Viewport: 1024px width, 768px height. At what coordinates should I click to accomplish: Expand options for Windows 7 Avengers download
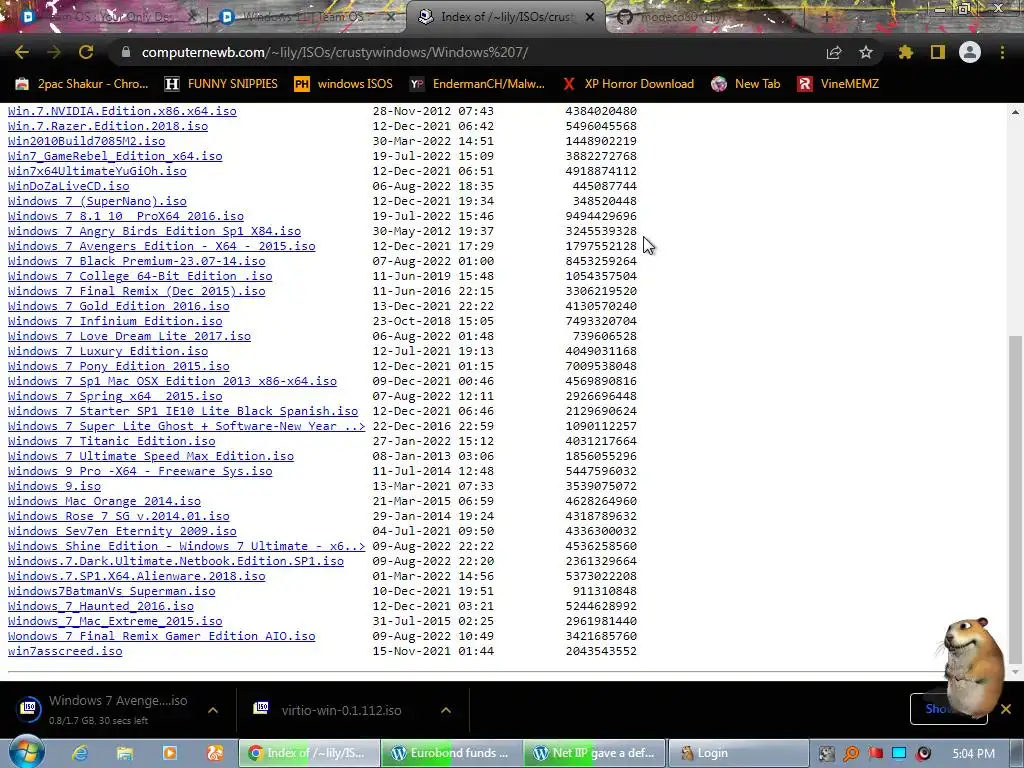[x=213, y=710]
